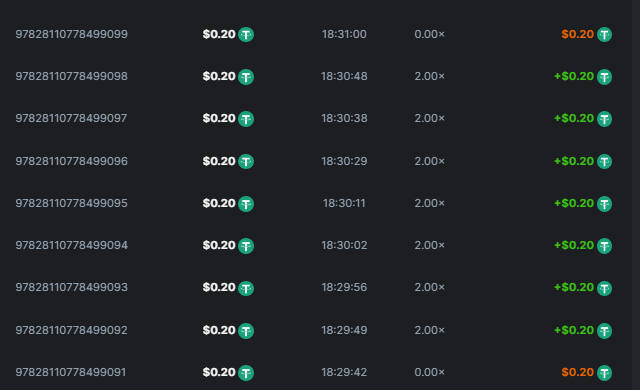The height and width of the screenshot is (390, 640).
Task: Click Tether icon beside +$0.20 at 18:29:49
Action: (x=604, y=331)
